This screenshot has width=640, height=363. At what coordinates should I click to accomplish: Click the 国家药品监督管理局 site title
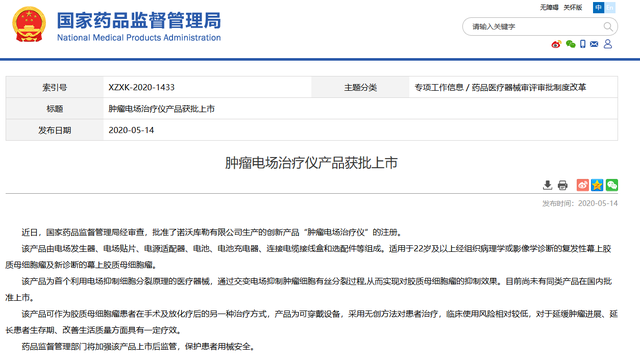click(139, 20)
